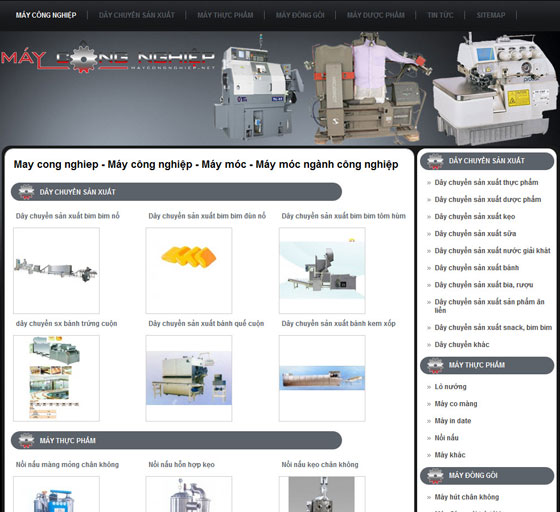Open thumbnail of Dây chuyền sản xuất bánh quế cuộn
This screenshot has width=560, height=512.
pos(189,378)
